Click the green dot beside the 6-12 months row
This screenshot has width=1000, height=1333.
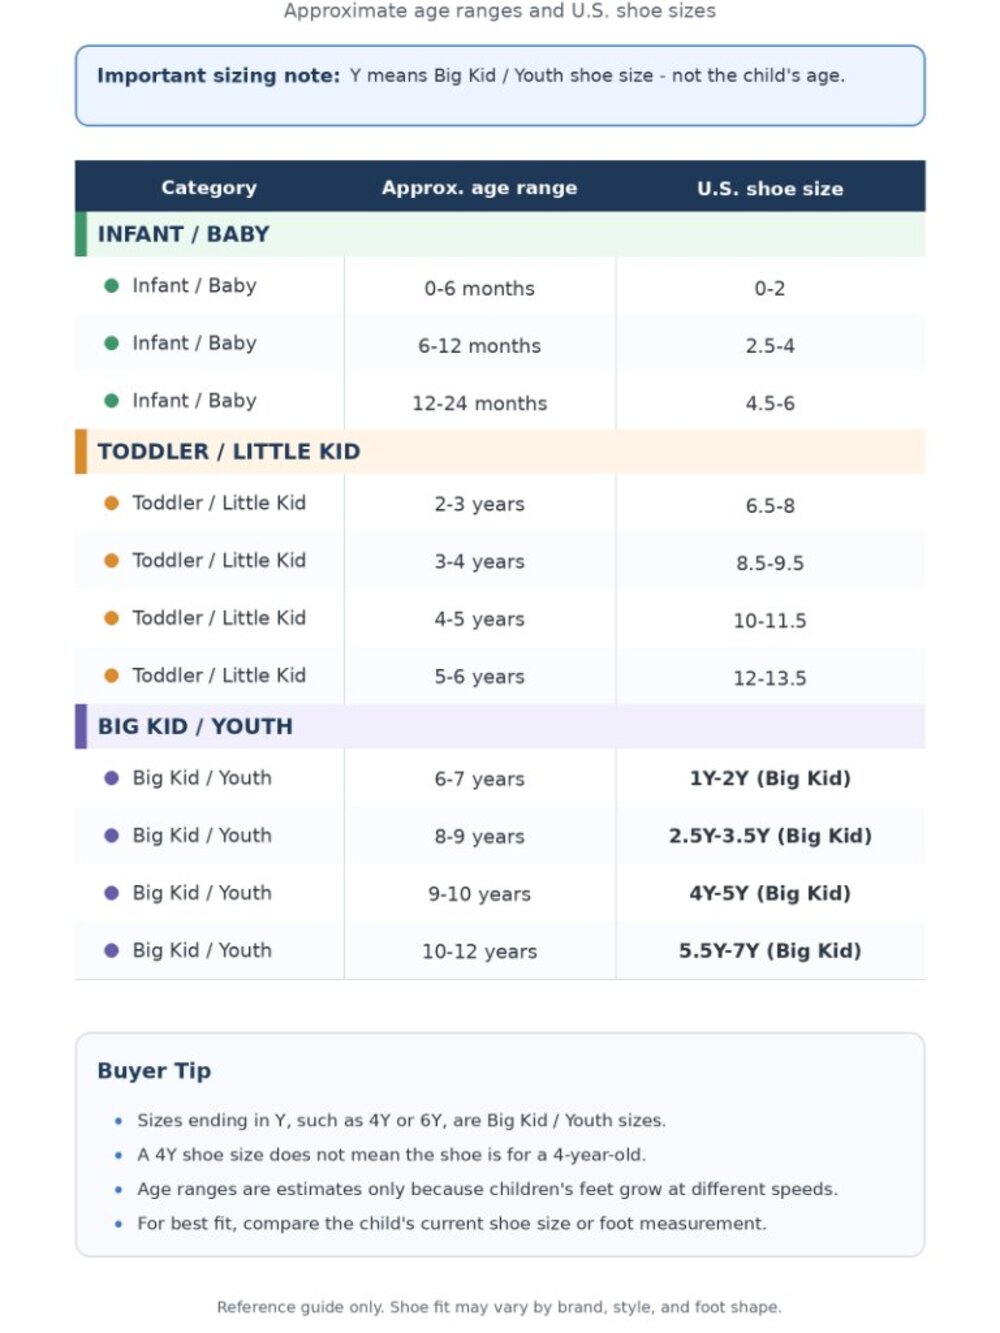click(112, 343)
